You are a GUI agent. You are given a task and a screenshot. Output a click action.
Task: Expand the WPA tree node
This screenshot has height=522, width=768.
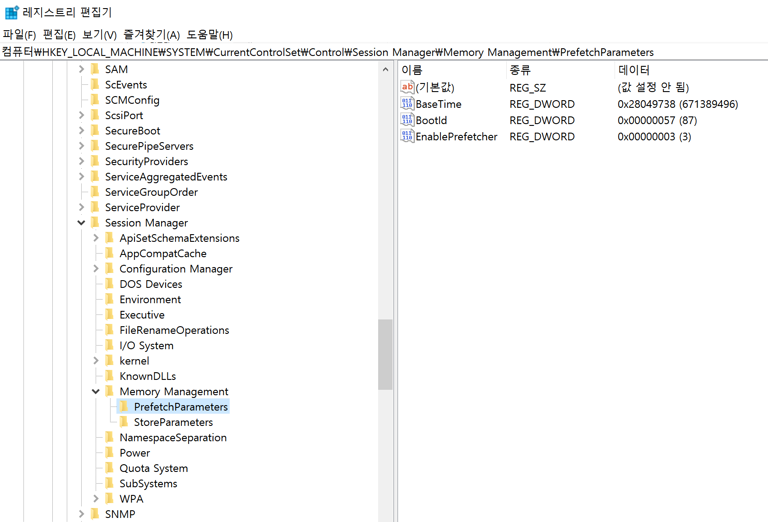pos(96,499)
